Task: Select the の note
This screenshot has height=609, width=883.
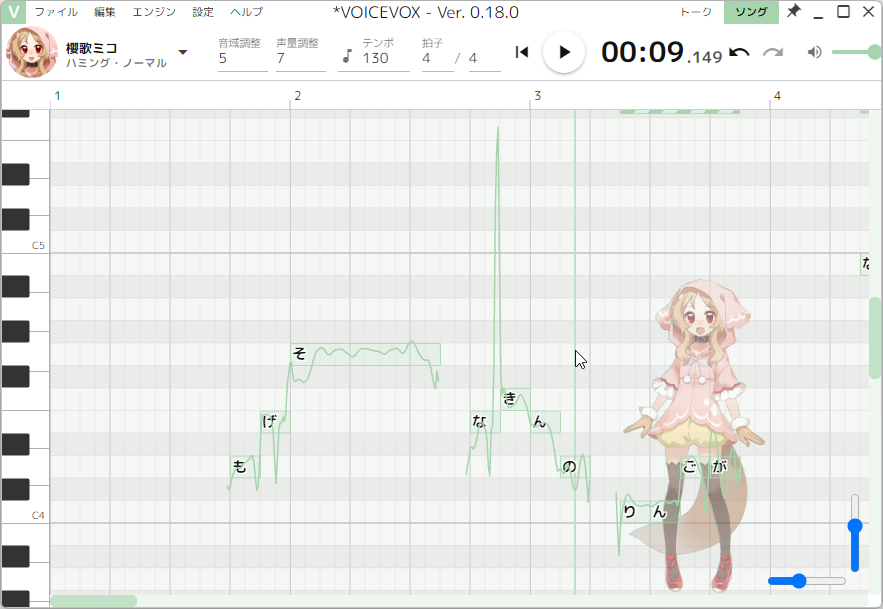Action: click(x=575, y=466)
